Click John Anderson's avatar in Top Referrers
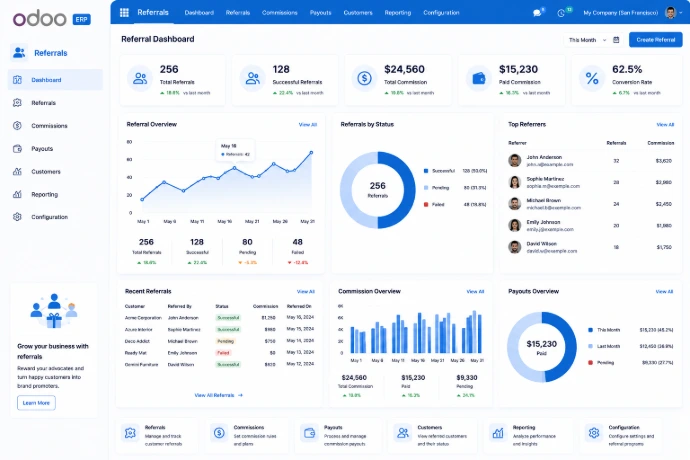This screenshot has height=460, width=690. tap(514, 160)
